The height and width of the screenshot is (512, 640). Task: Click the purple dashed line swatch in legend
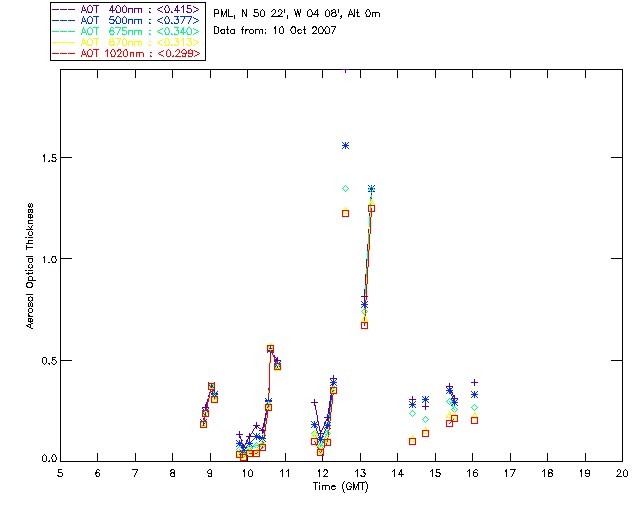coord(64,9)
